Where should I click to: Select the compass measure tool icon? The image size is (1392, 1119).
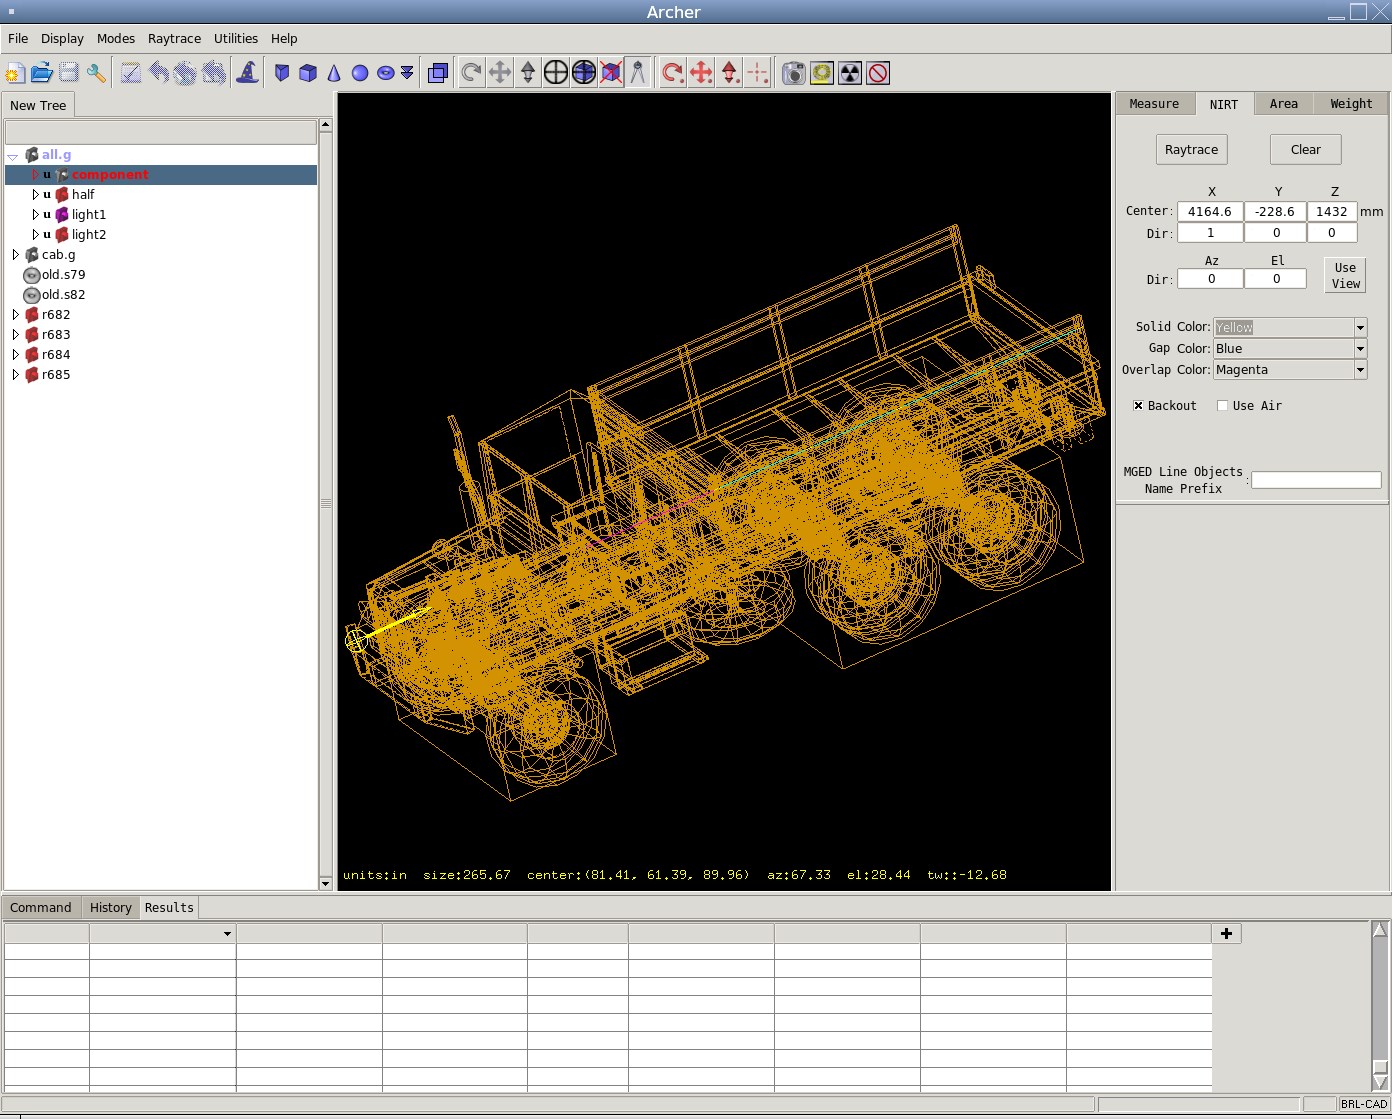(x=638, y=73)
